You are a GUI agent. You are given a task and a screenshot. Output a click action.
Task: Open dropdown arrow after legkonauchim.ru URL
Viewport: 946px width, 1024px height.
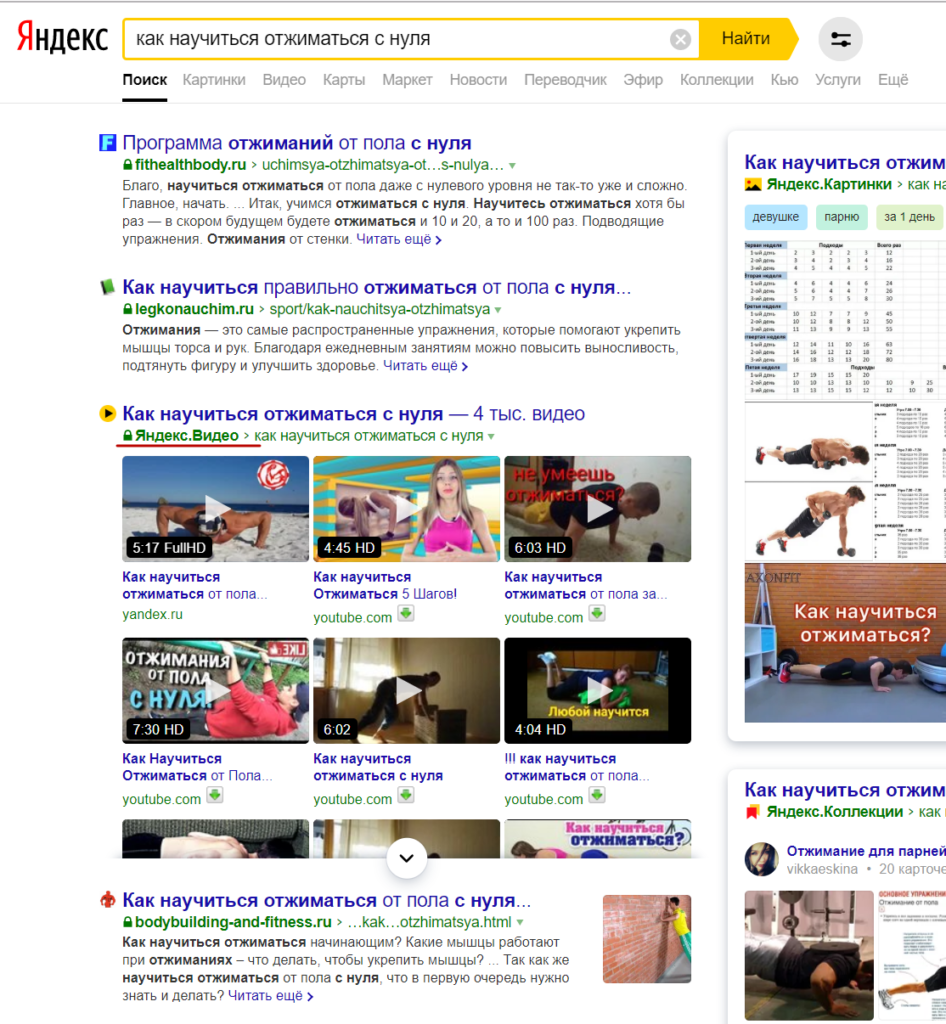click(497, 310)
